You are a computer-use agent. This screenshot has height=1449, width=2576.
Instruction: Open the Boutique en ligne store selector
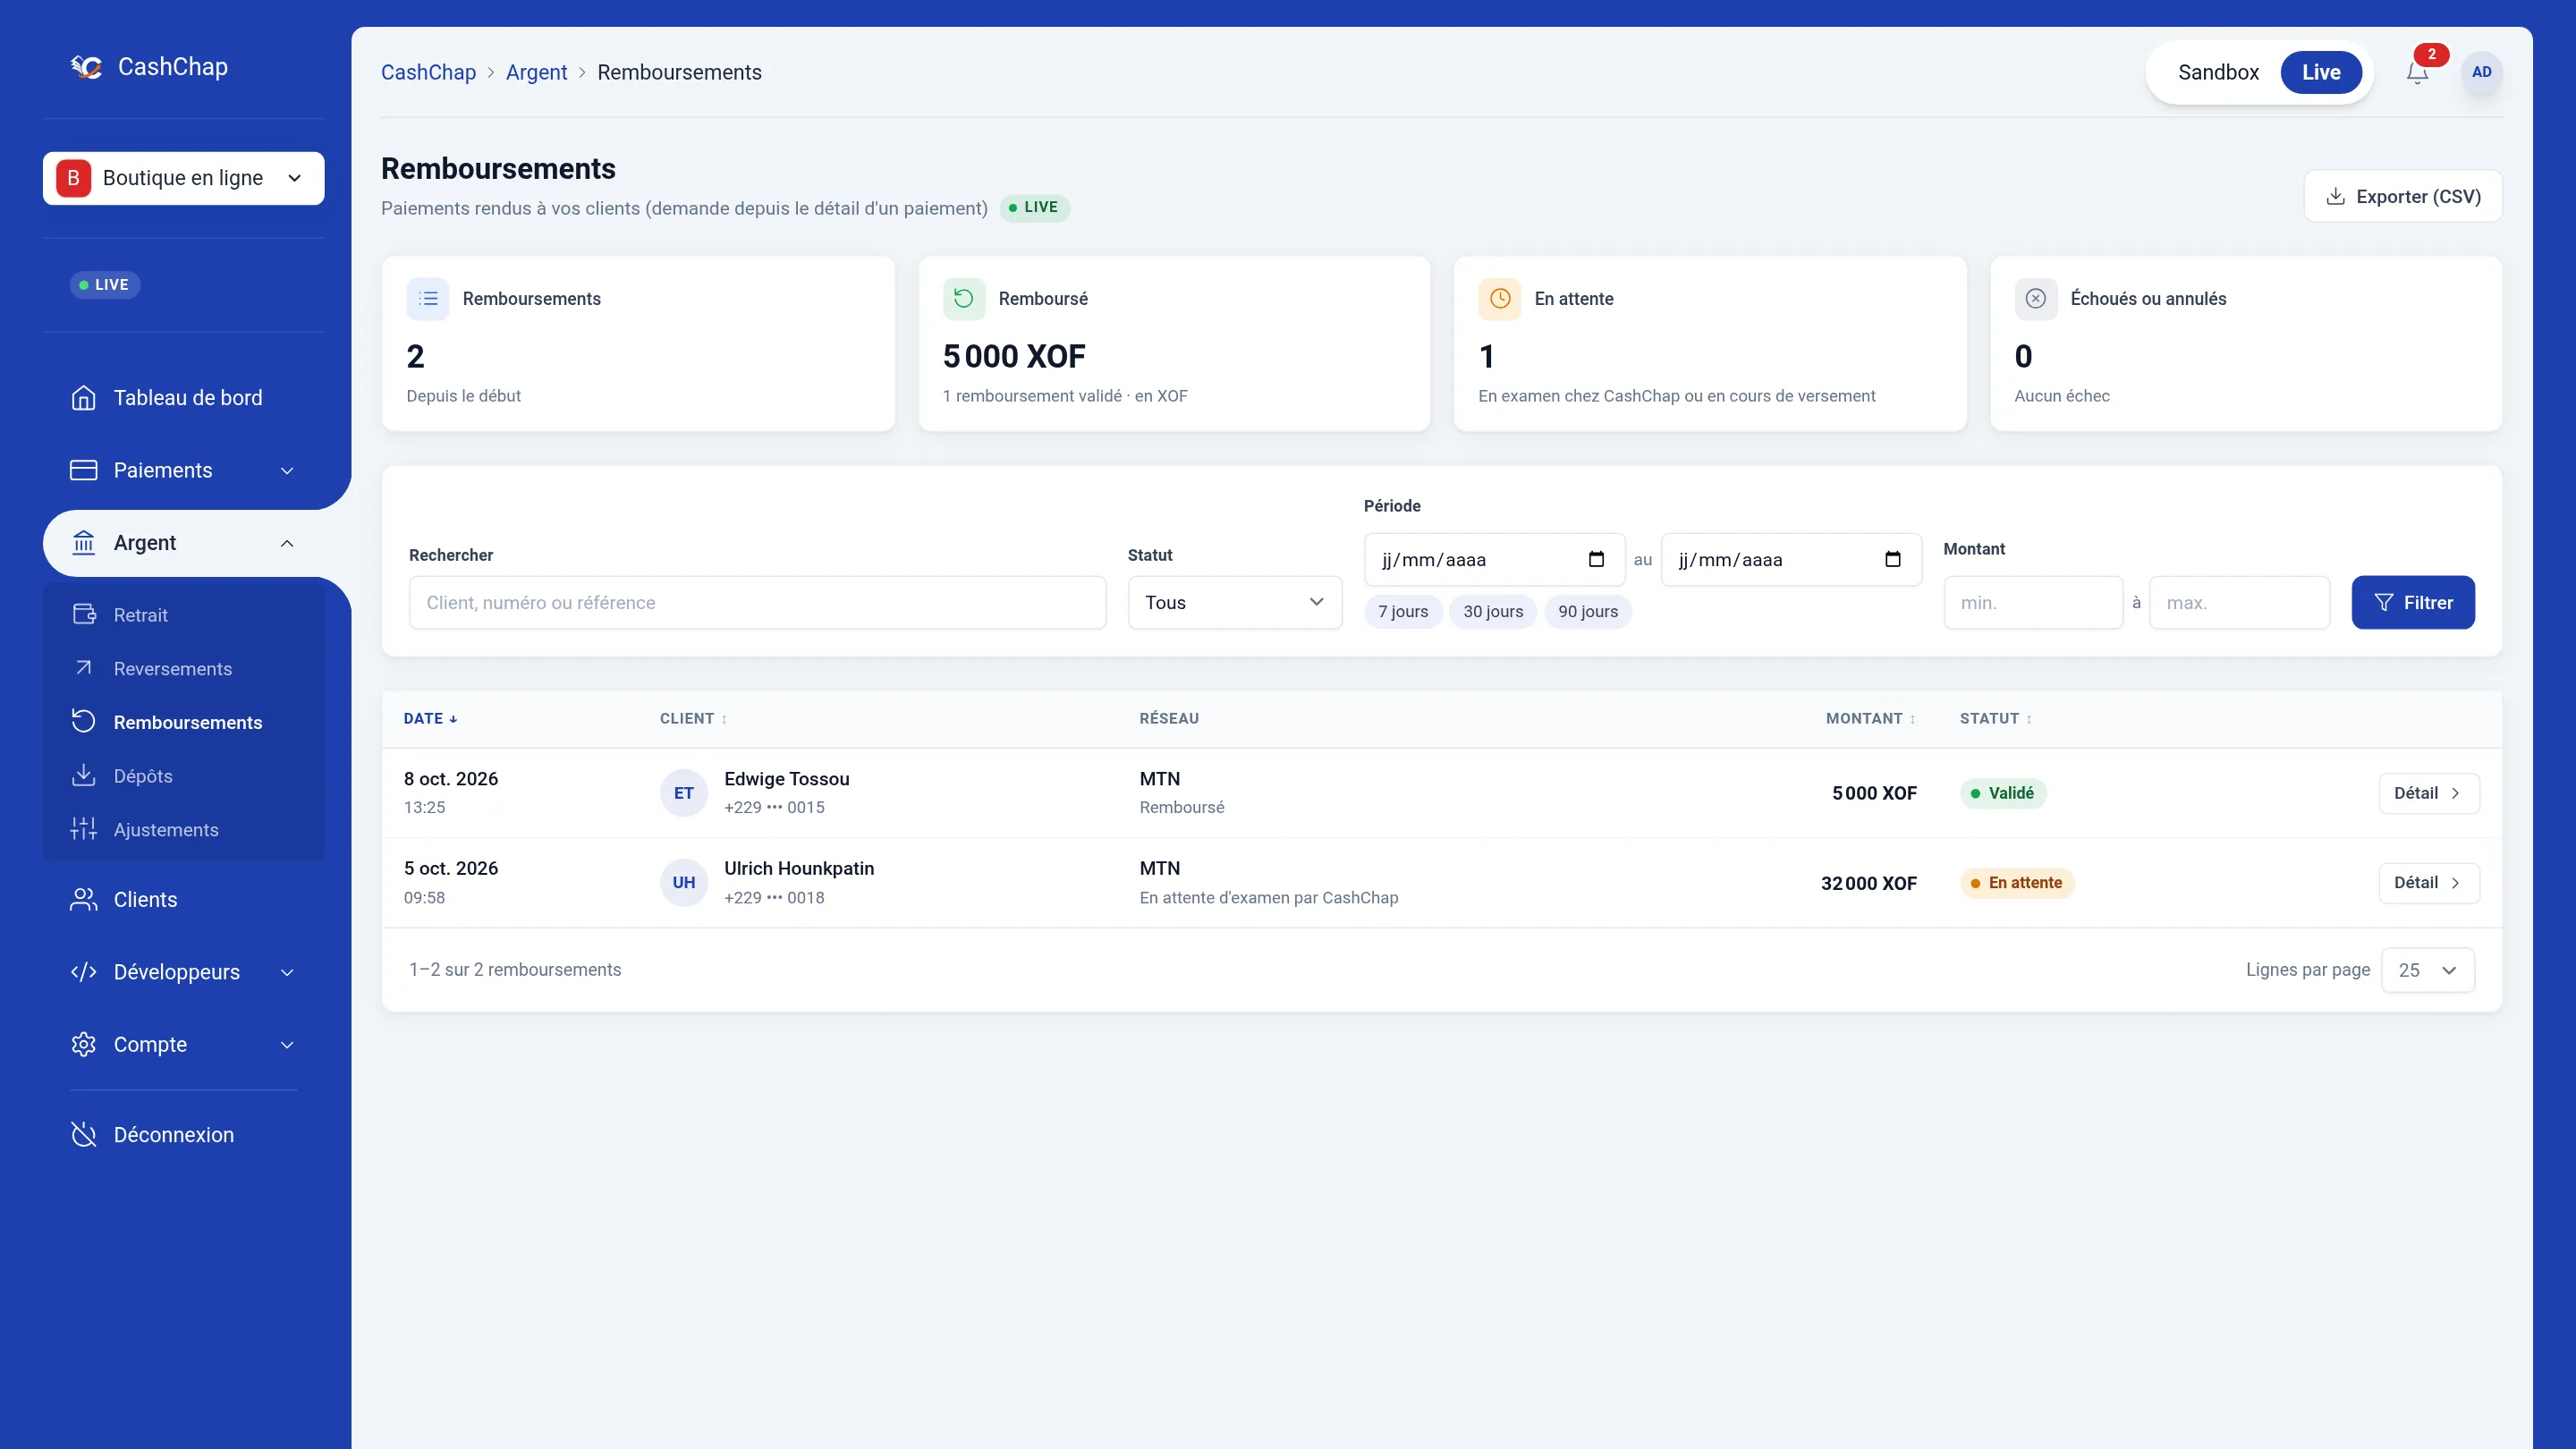(184, 178)
